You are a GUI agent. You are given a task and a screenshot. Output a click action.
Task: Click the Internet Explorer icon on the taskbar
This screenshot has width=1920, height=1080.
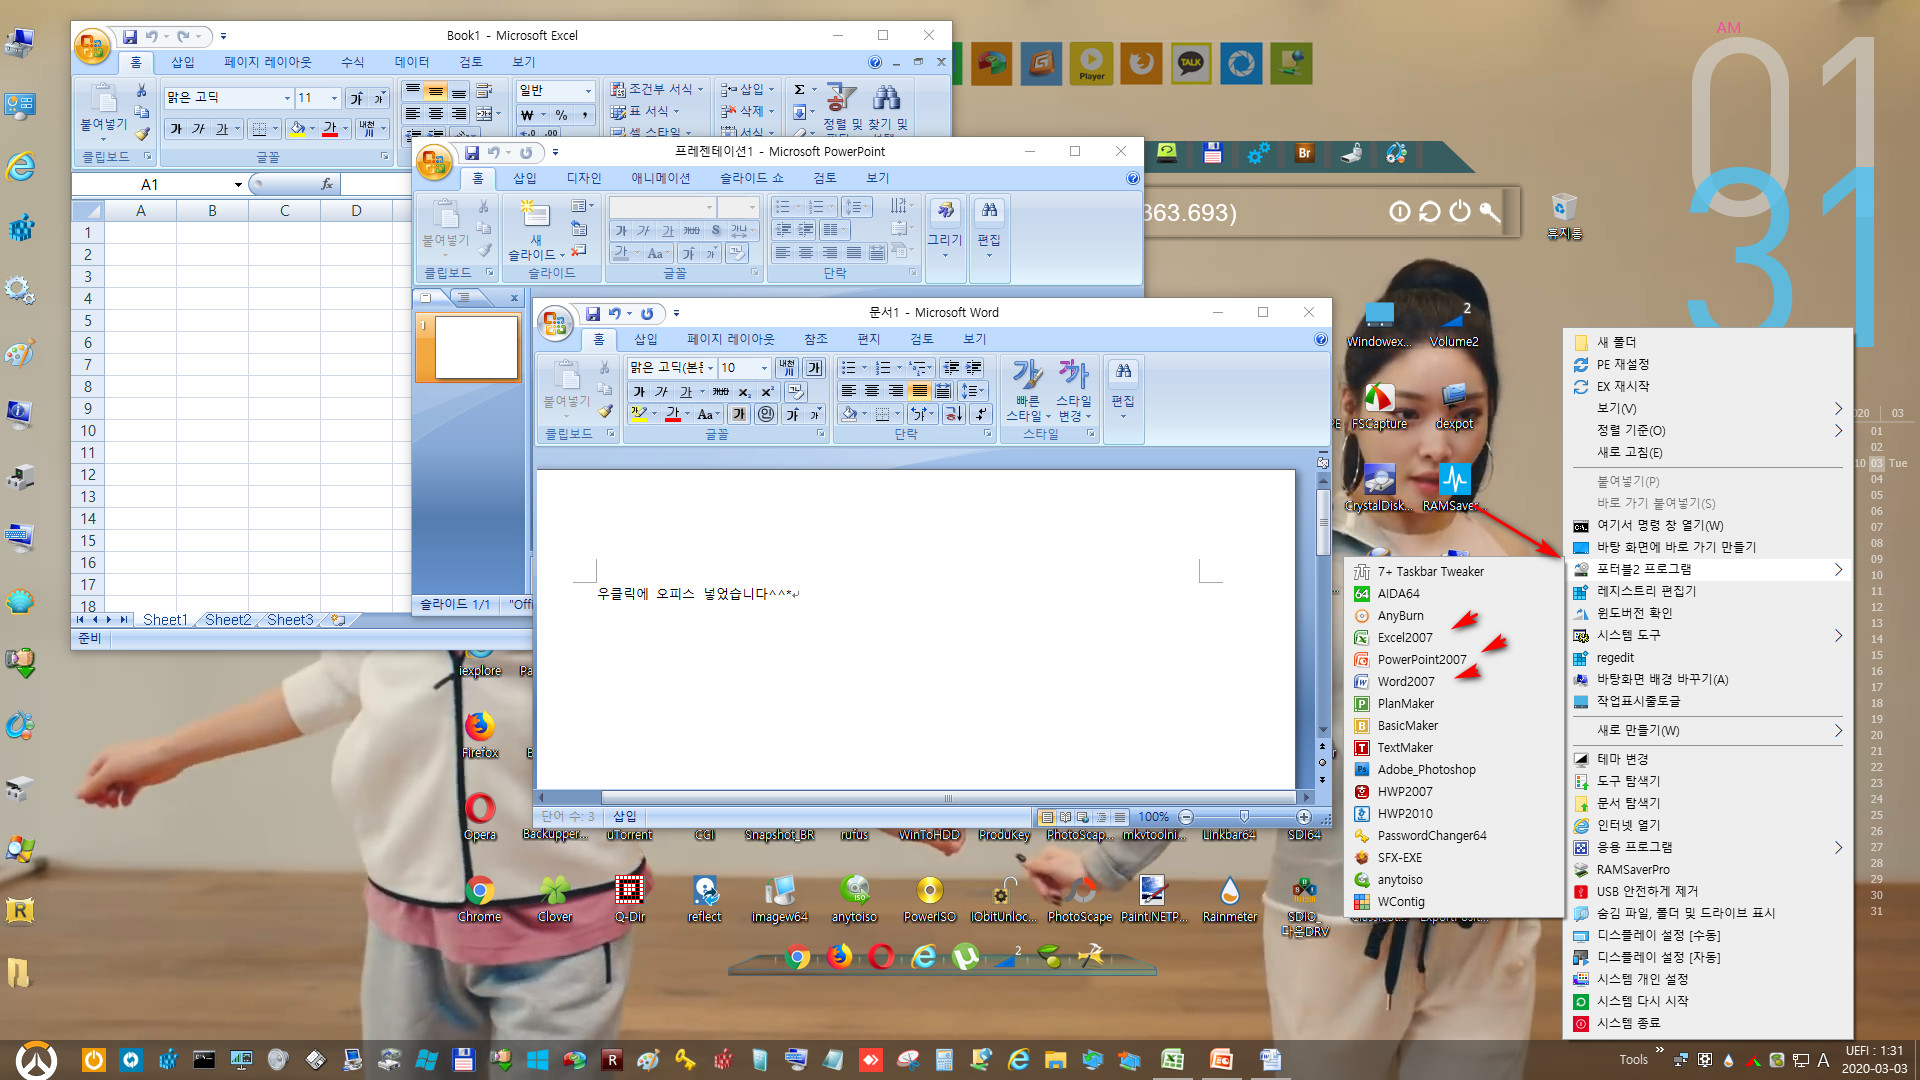(x=1018, y=1059)
